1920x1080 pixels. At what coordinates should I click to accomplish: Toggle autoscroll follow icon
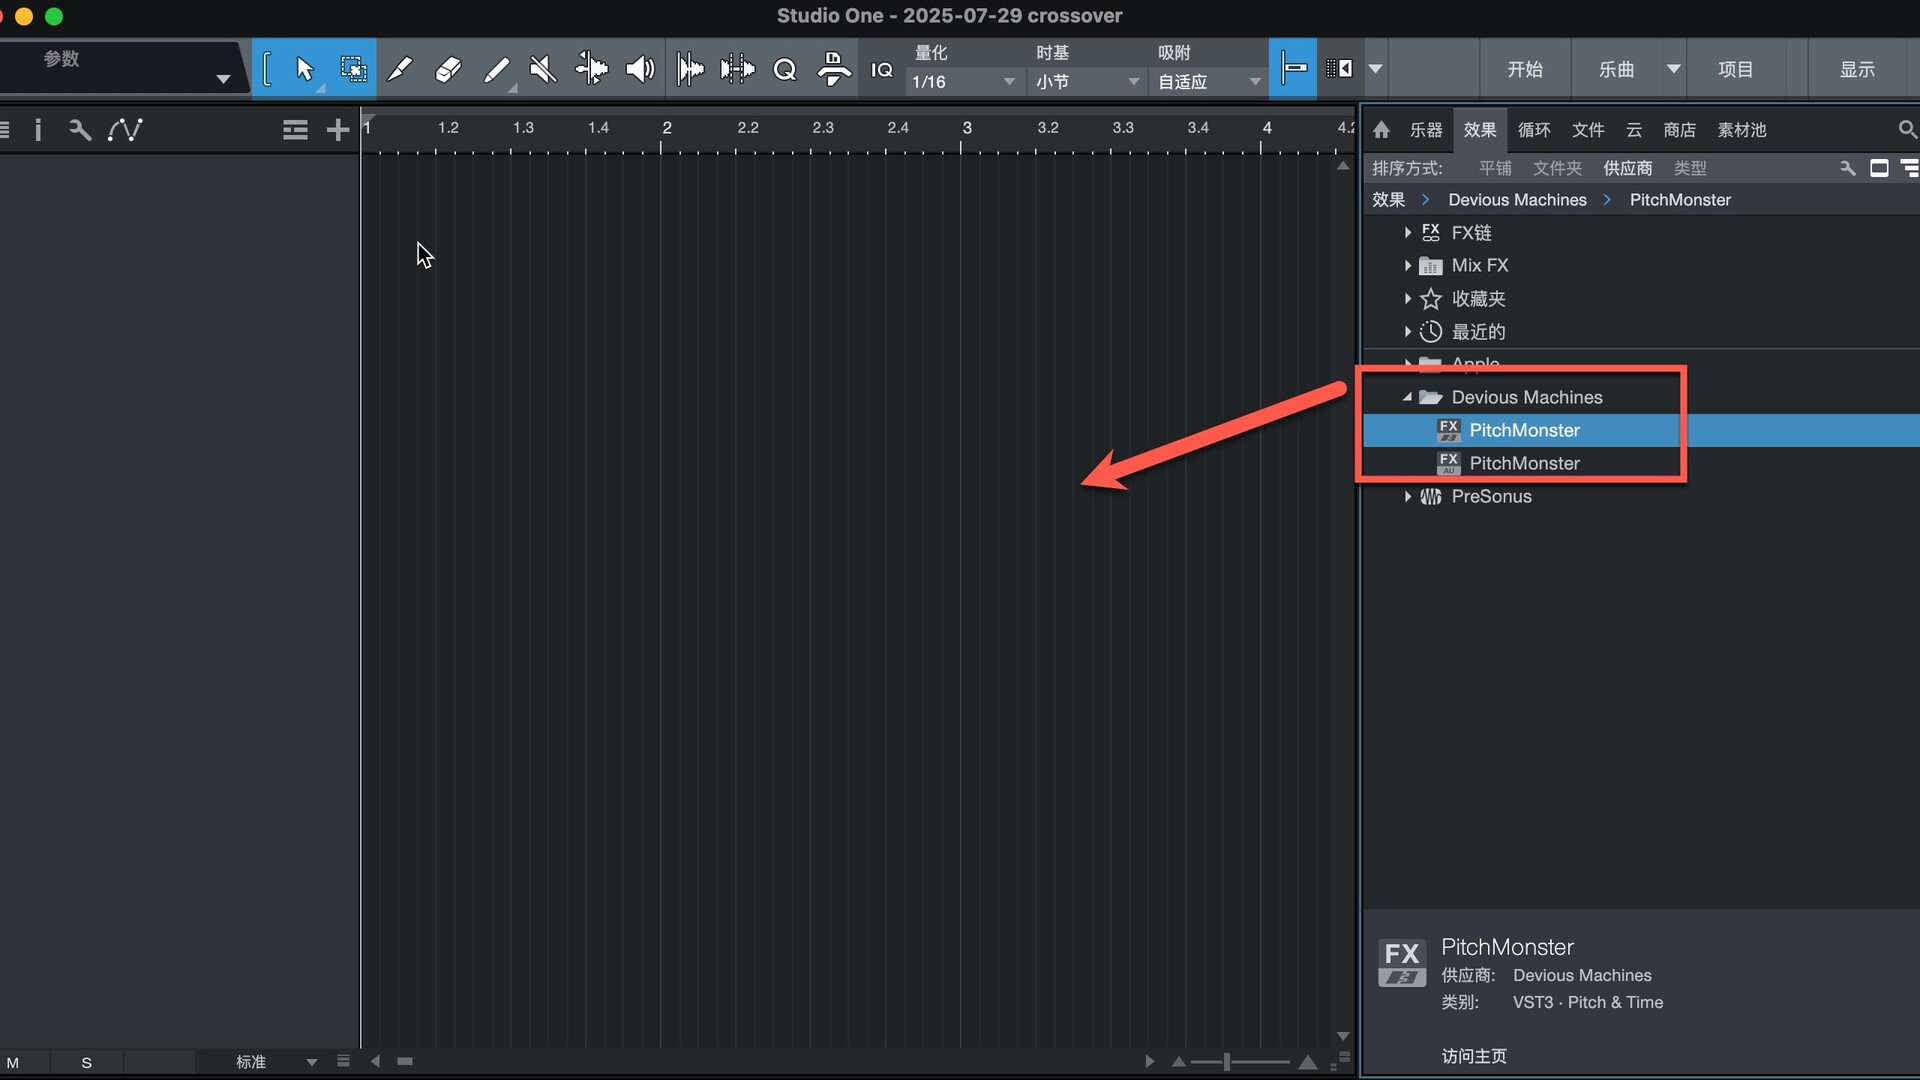[x=1339, y=69]
